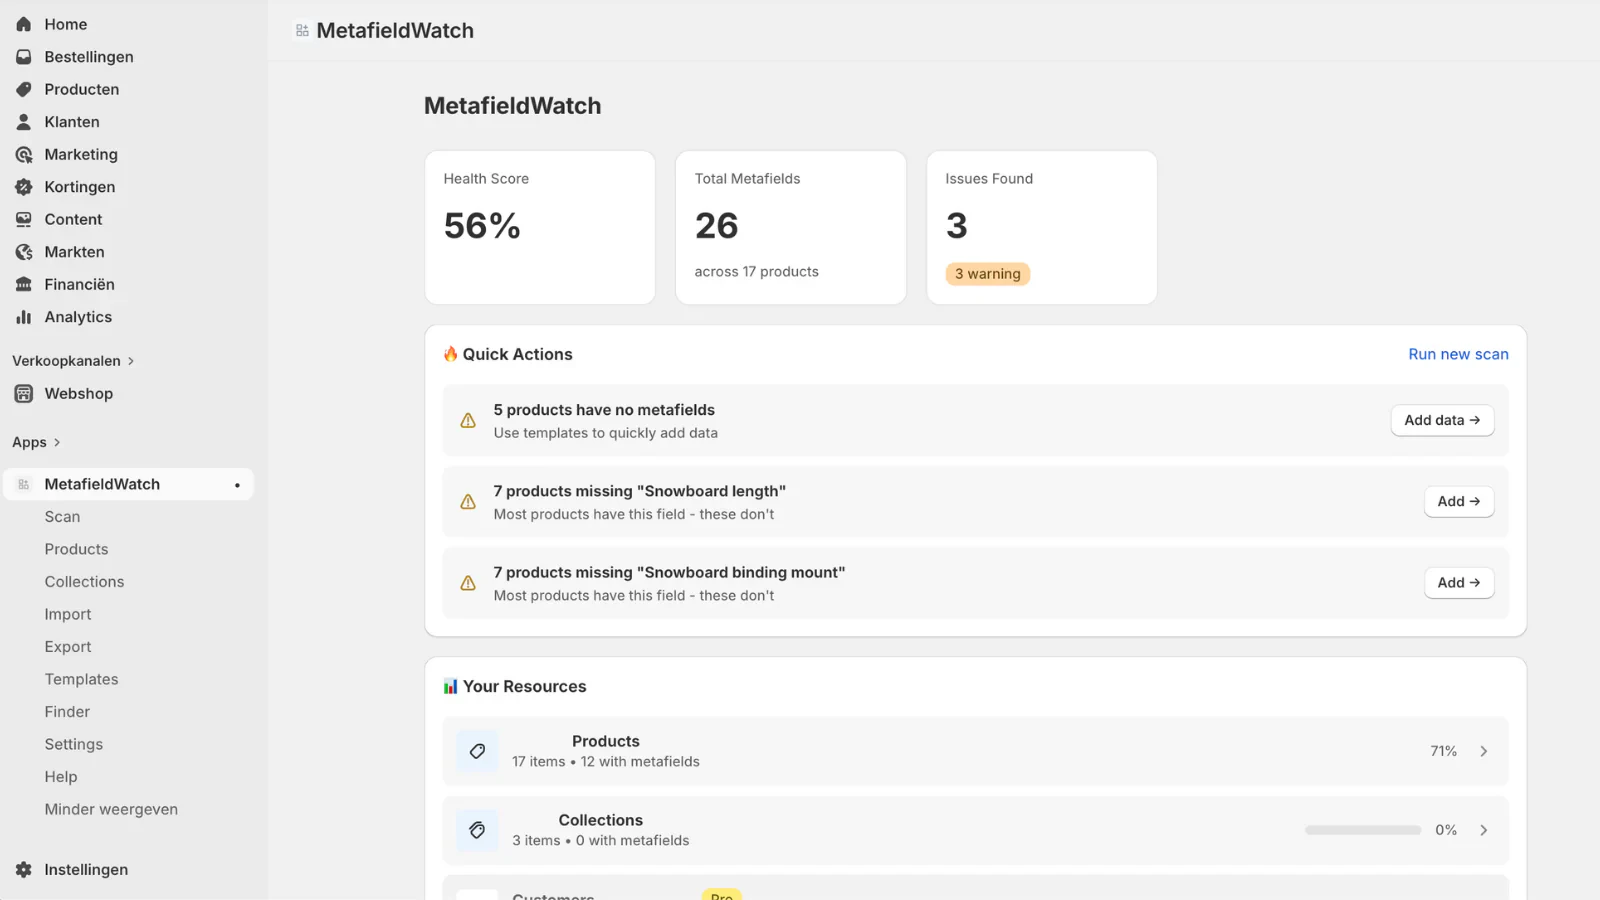Click the Products resource tag icon

pyautogui.click(x=477, y=751)
